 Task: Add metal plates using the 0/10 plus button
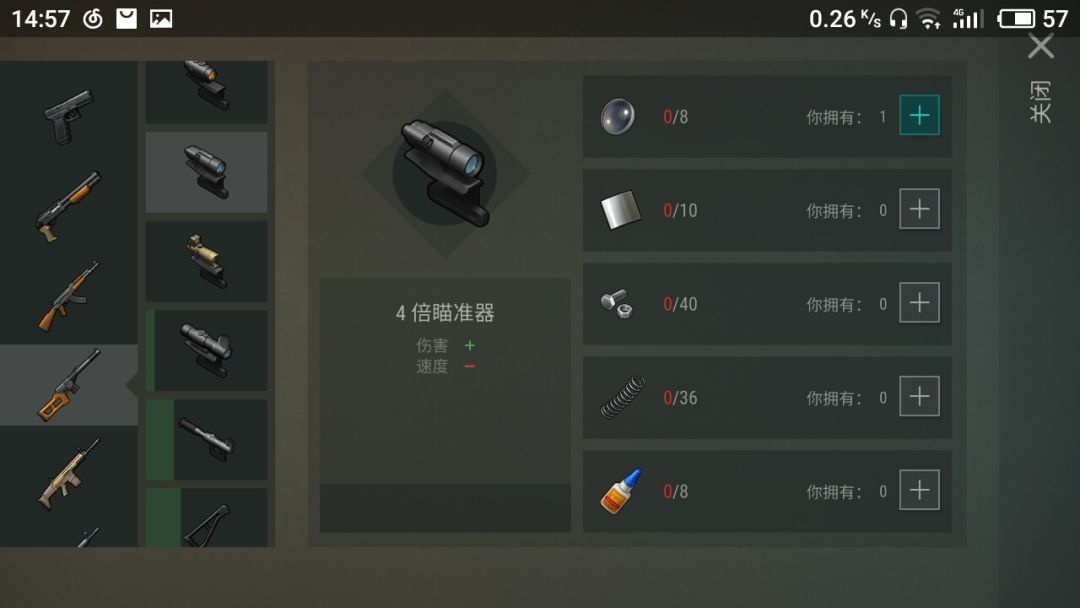coord(920,209)
